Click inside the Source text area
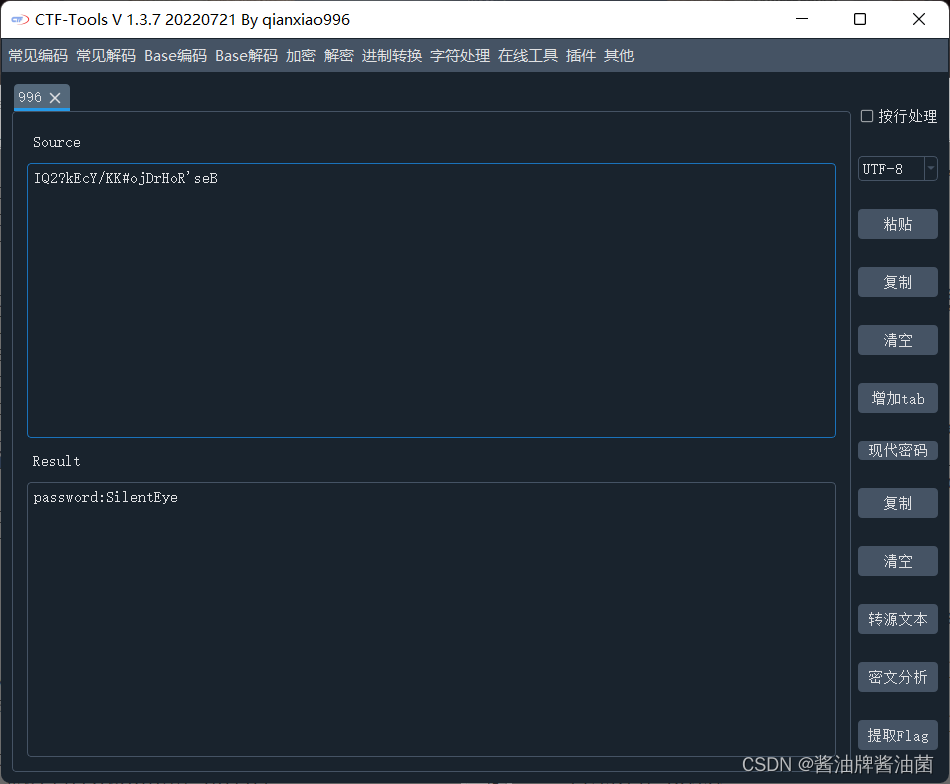 pyautogui.click(x=431, y=301)
